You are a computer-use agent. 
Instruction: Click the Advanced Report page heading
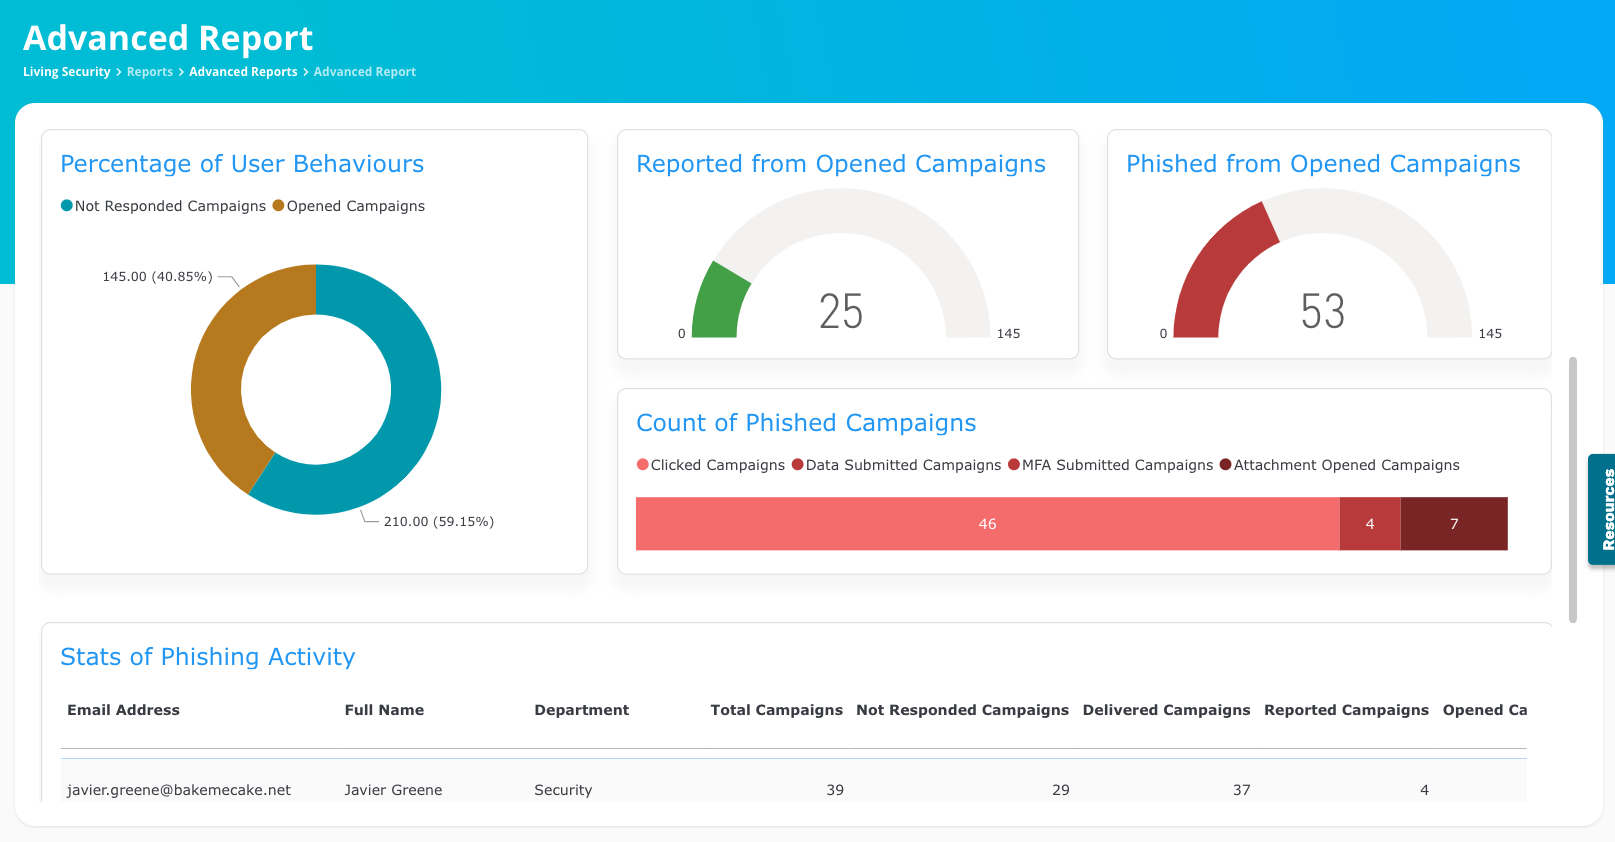(168, 38)
